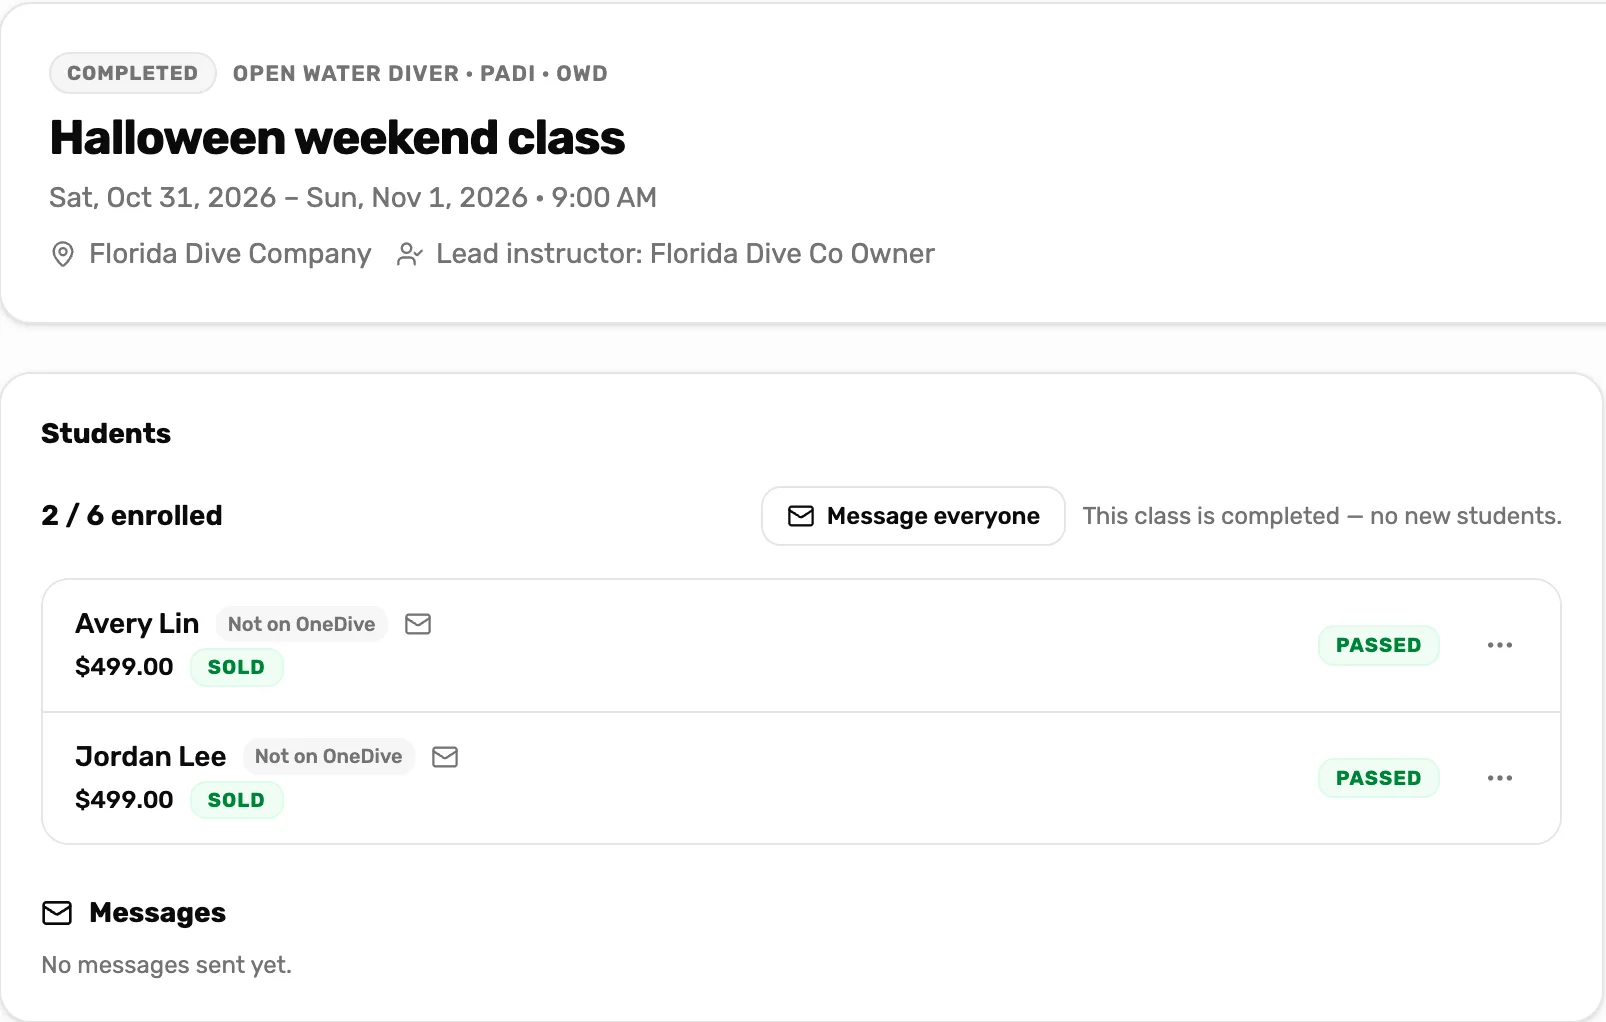Click the envelope icon next to Avery Lin

pos(418,624)
